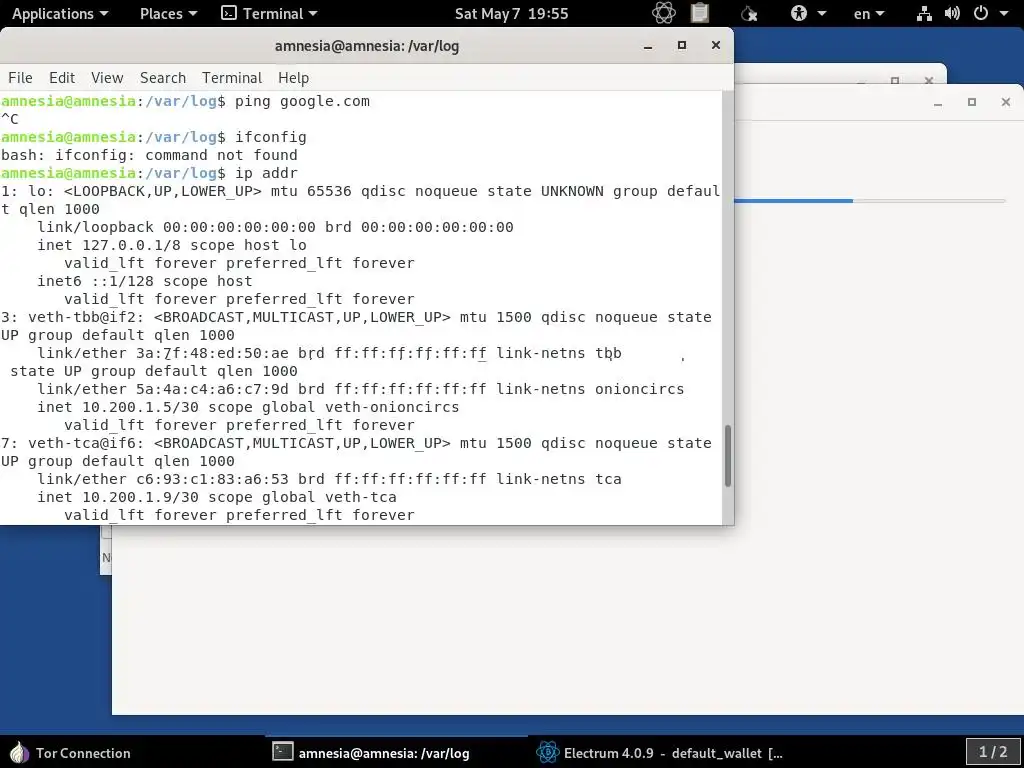Click the progress bar in background window
This screenshot has width=1024, height=768.
coord(869,201)
